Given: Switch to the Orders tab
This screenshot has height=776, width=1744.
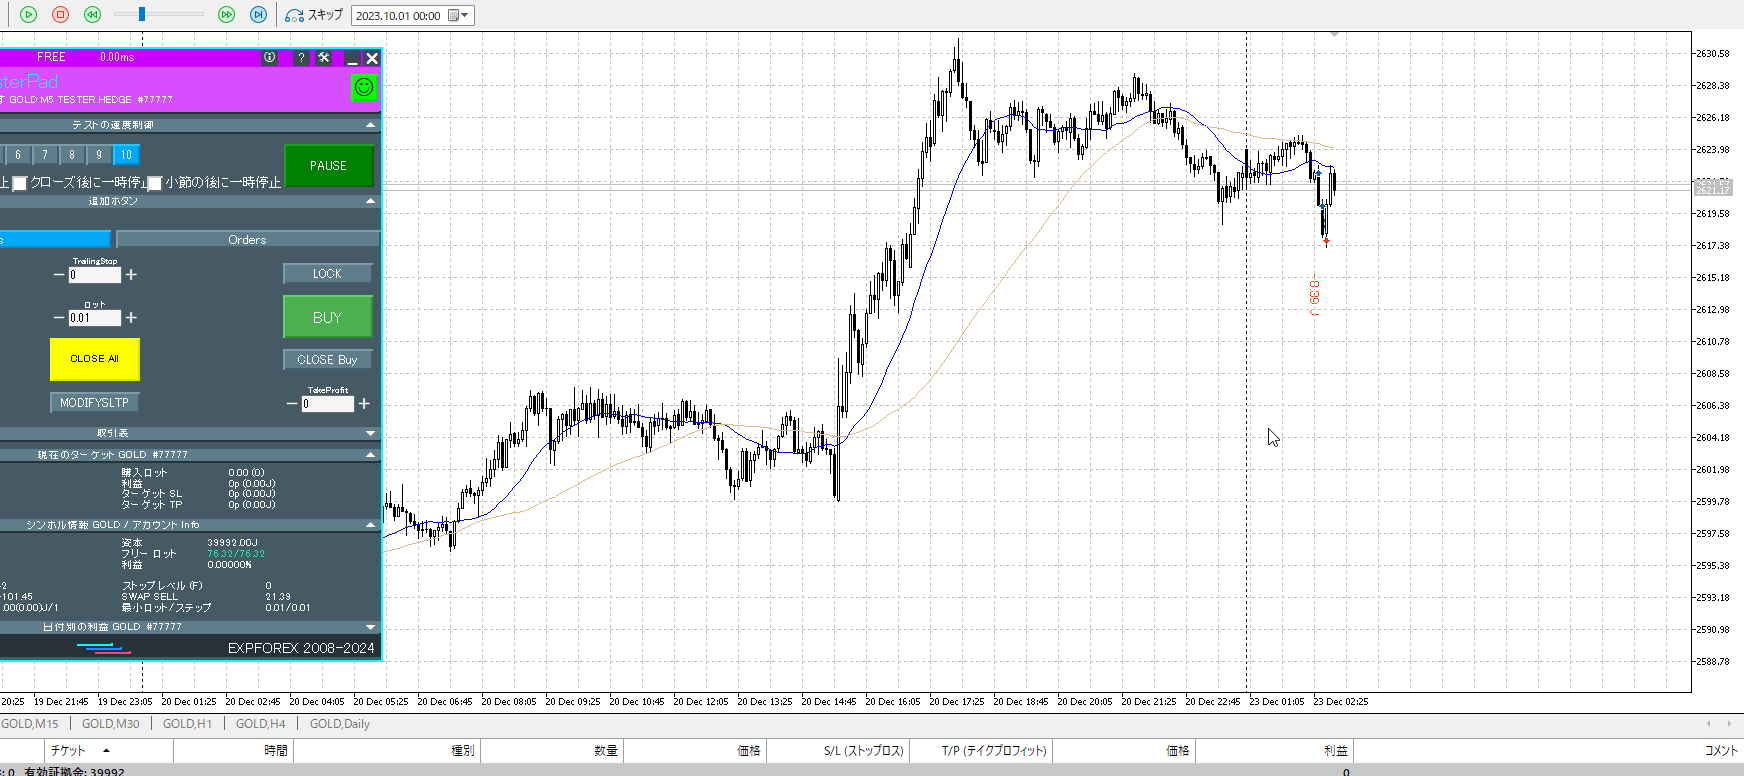Looking at the screenshot, I should [247, 240].
